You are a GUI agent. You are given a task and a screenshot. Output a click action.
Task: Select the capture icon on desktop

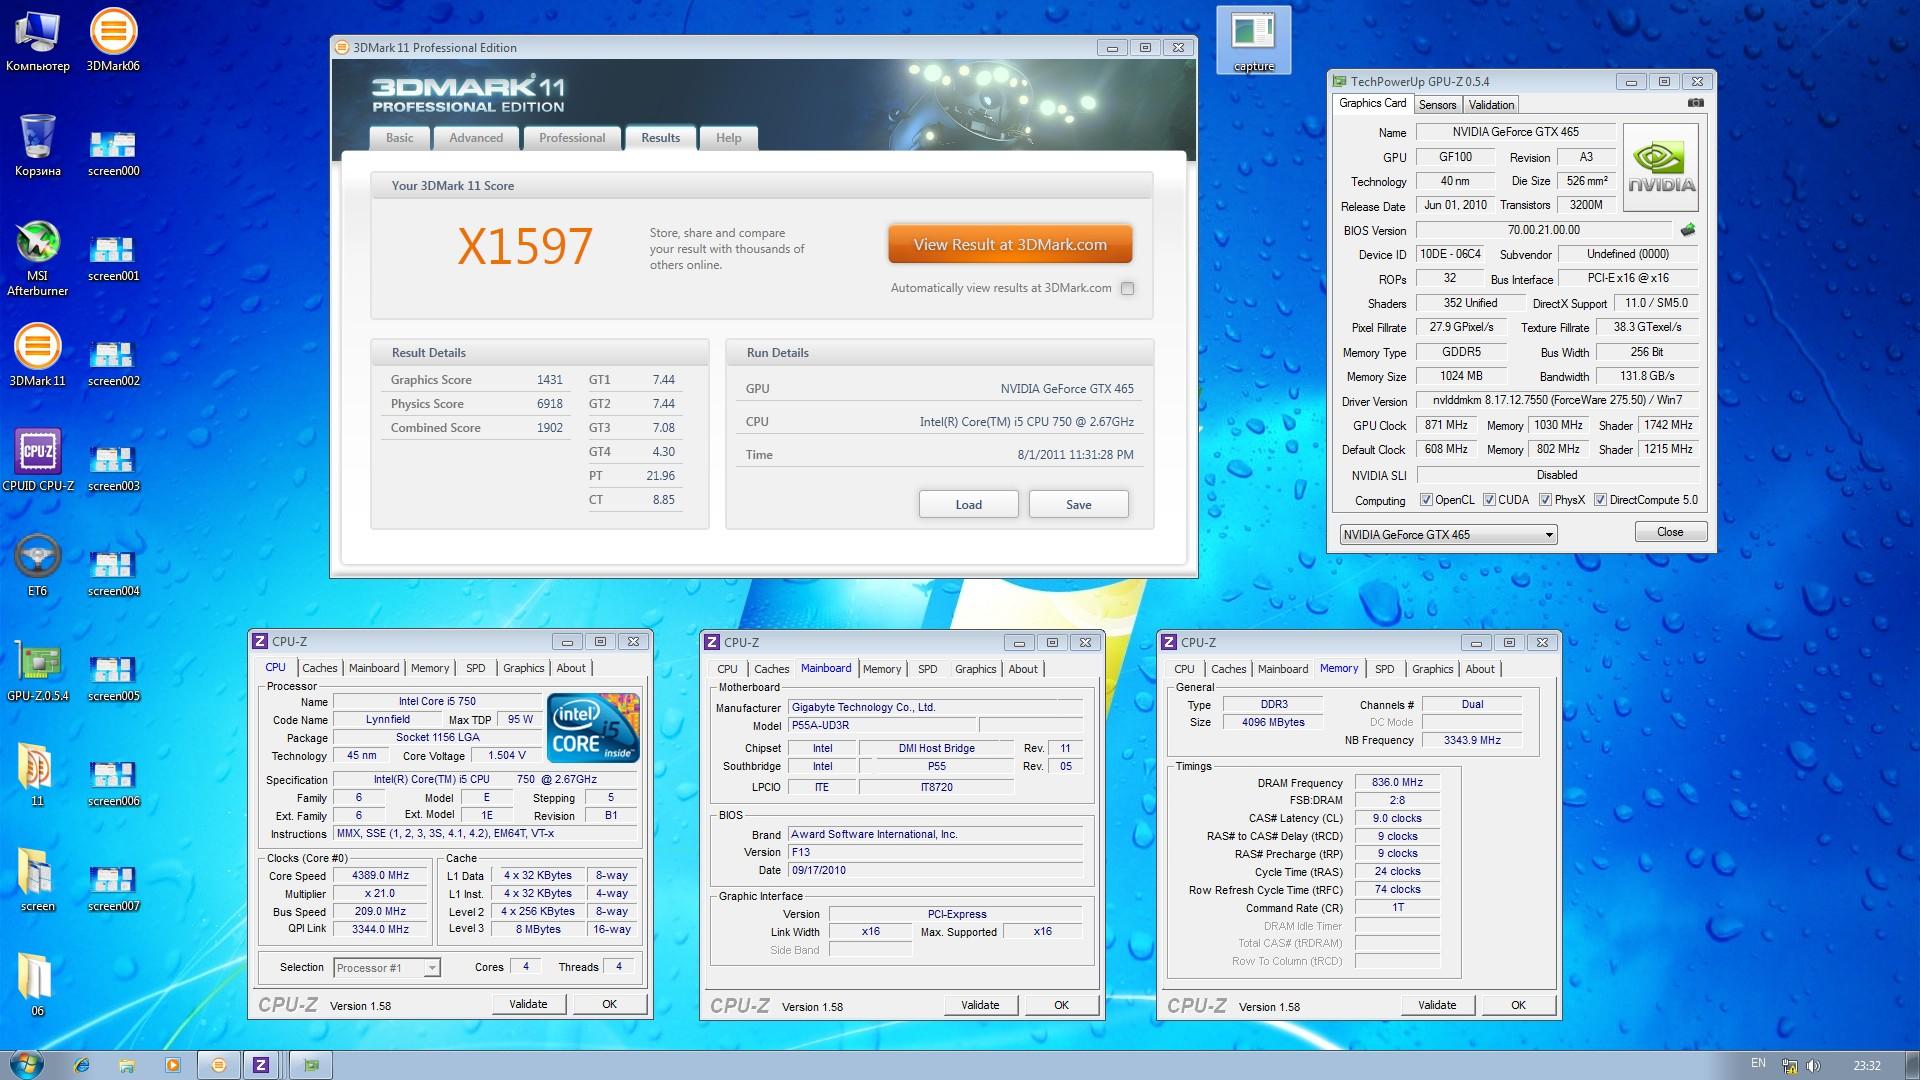pyautogui.click(x=1254, y=40)
